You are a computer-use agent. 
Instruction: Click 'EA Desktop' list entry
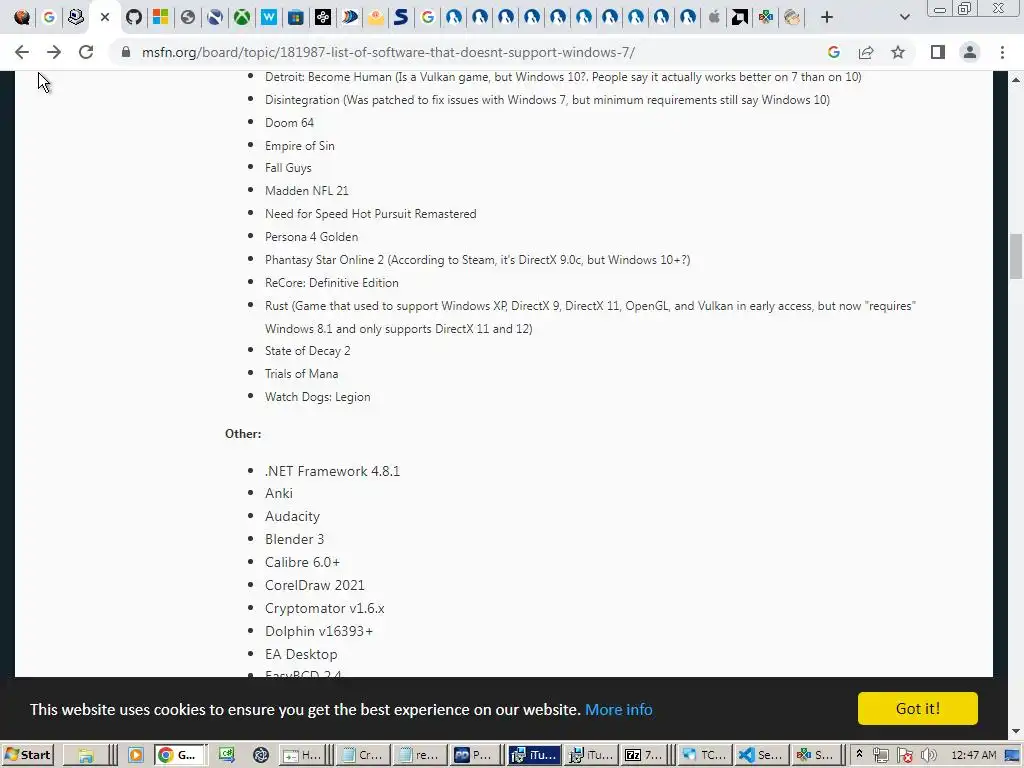[301, 654]
